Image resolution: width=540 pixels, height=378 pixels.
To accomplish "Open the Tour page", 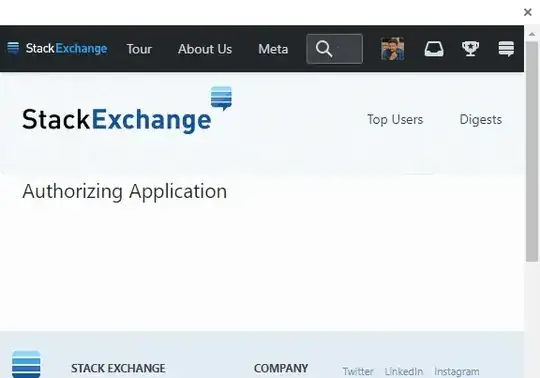I will (139, 49).
